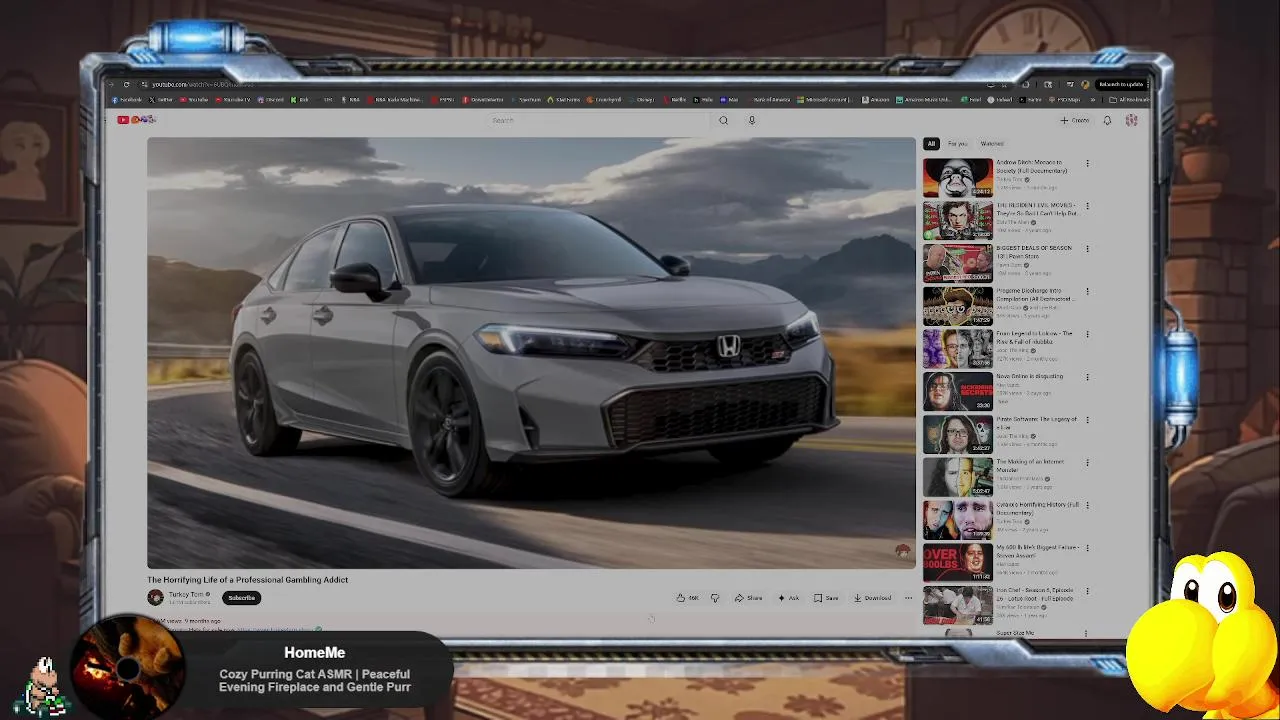Click the search magnifier button
Screen dimensions: 1280x720
723,120
